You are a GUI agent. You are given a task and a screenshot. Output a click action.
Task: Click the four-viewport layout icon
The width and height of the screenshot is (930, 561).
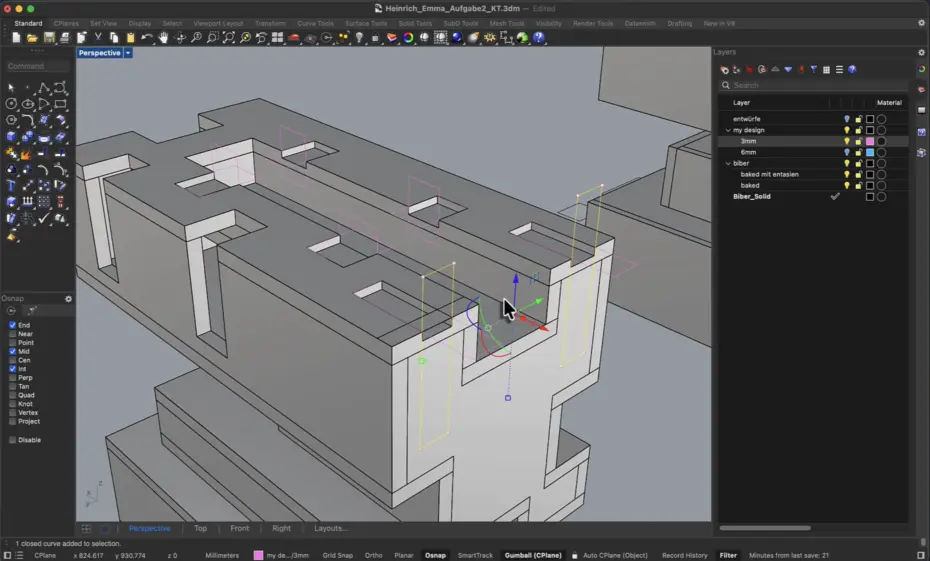point(277,37)
